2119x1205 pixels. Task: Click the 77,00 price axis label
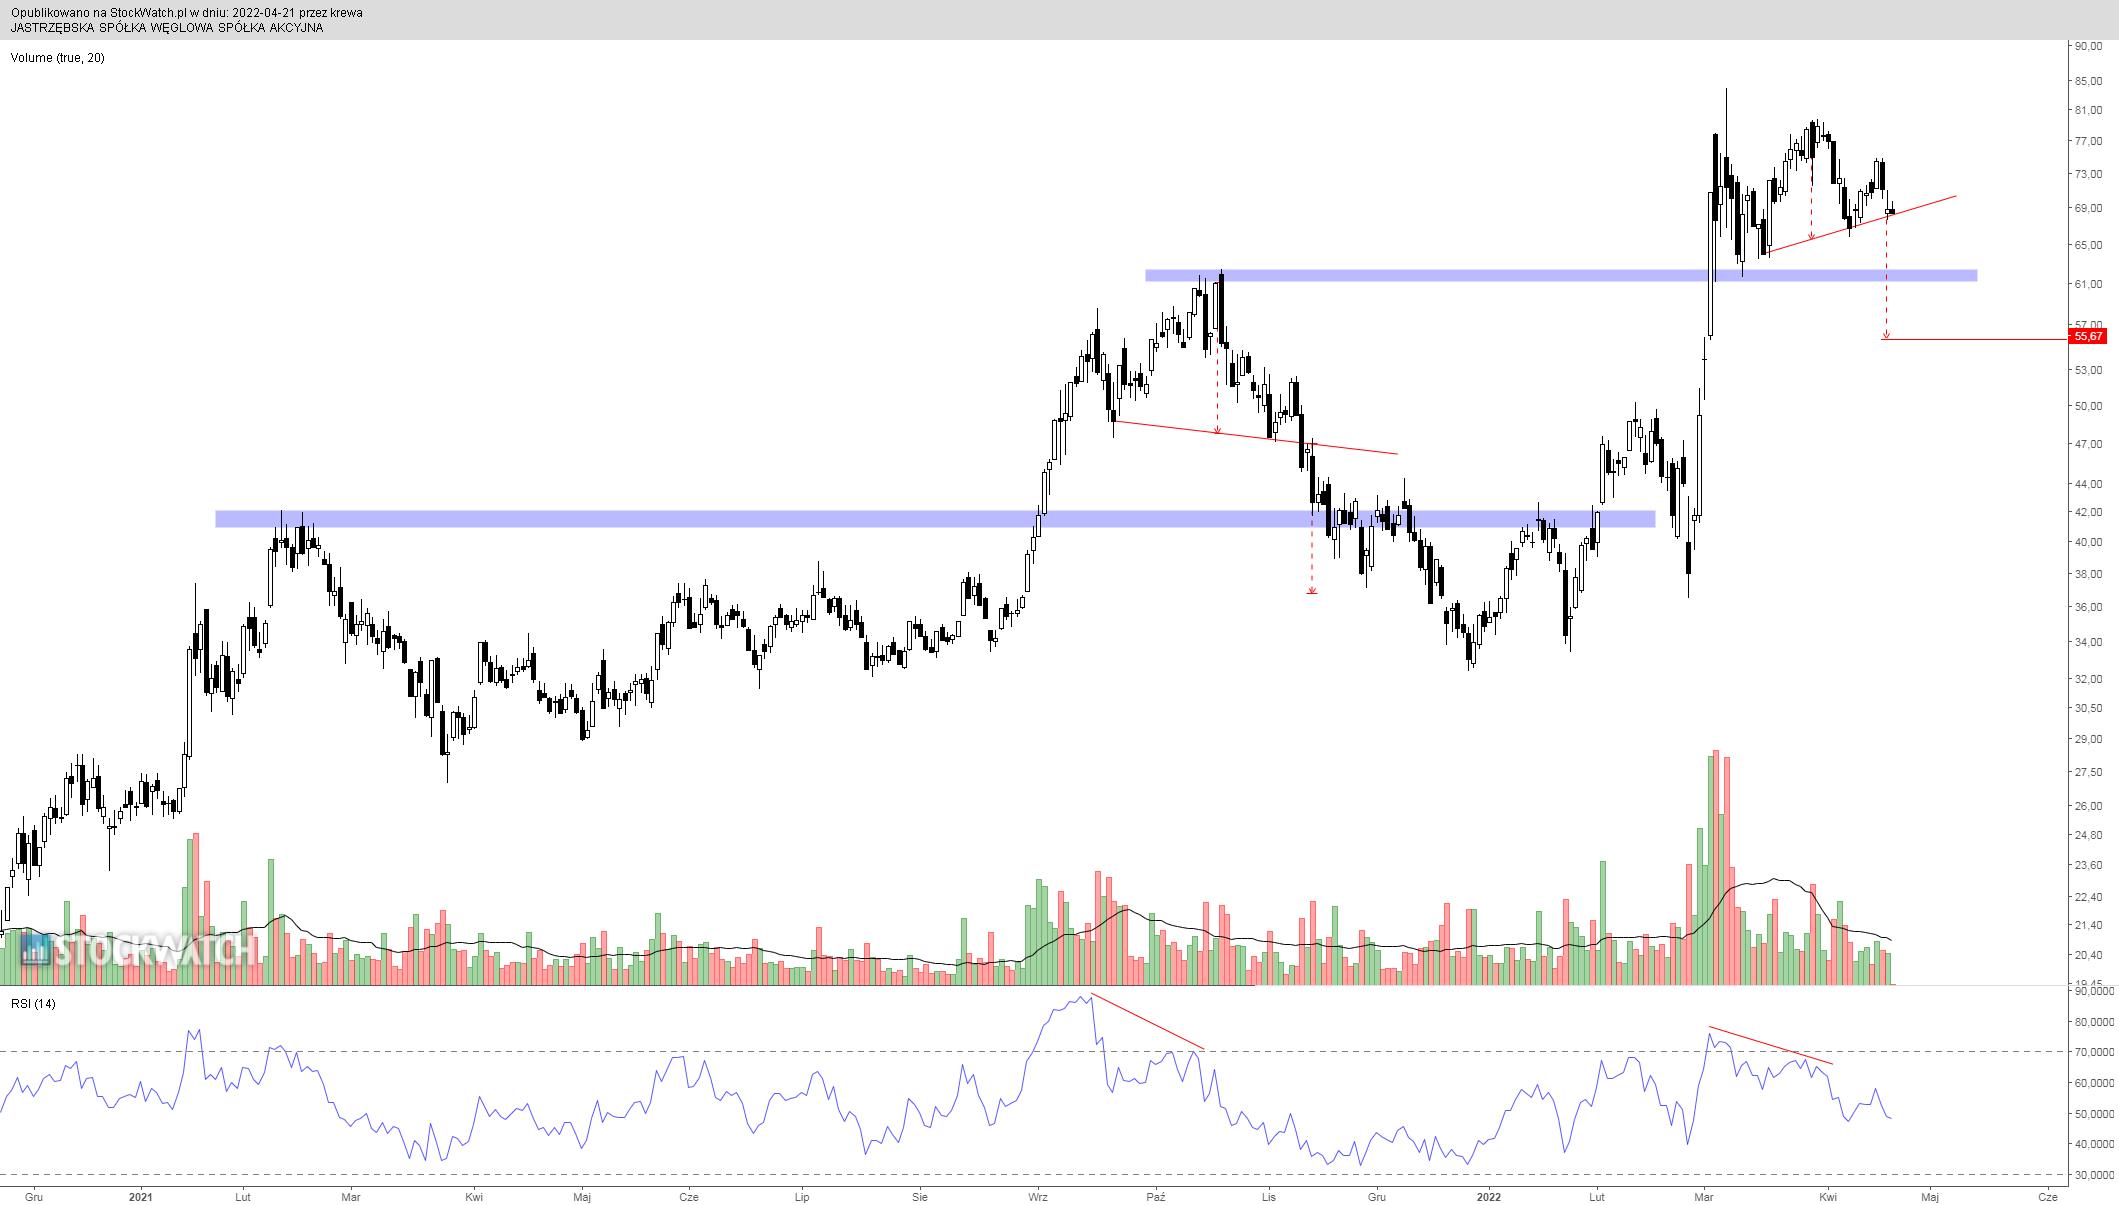pyautogui.click(x=2087, y=142)
